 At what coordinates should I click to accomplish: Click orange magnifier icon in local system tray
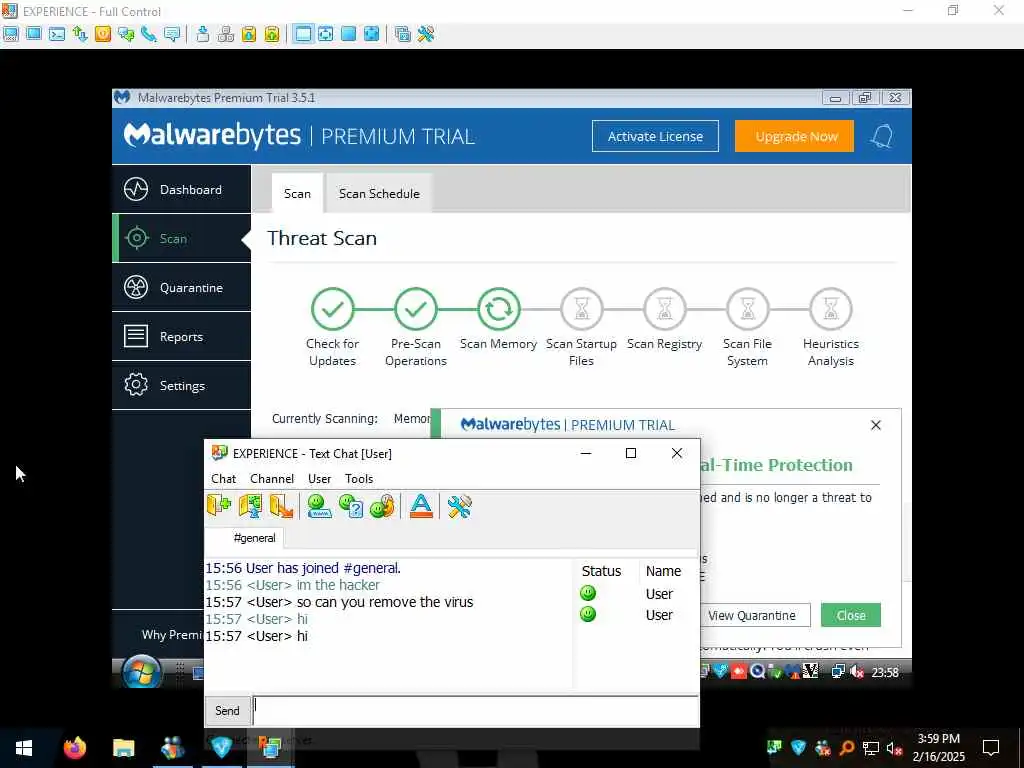click(846, 748)
